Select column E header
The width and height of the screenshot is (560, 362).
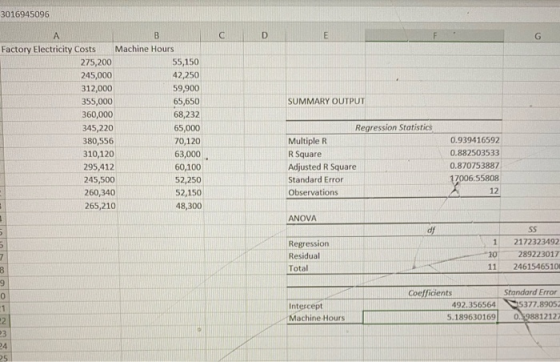(325, 36)
